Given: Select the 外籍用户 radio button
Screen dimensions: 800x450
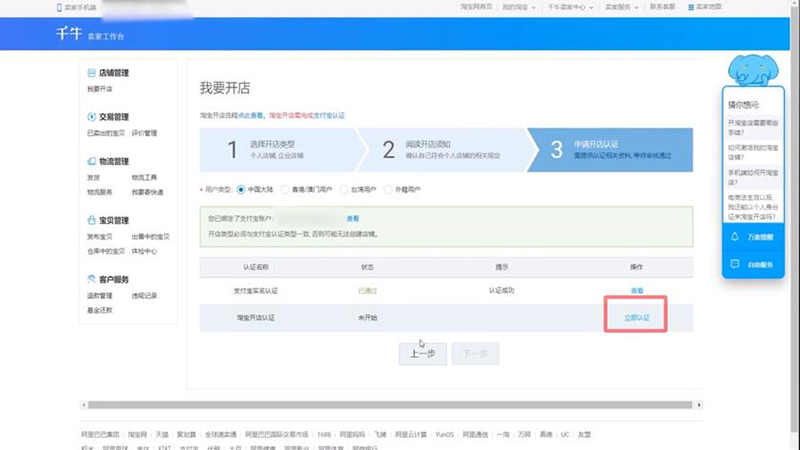Looking at the screenshot, I should coord(388,189).
